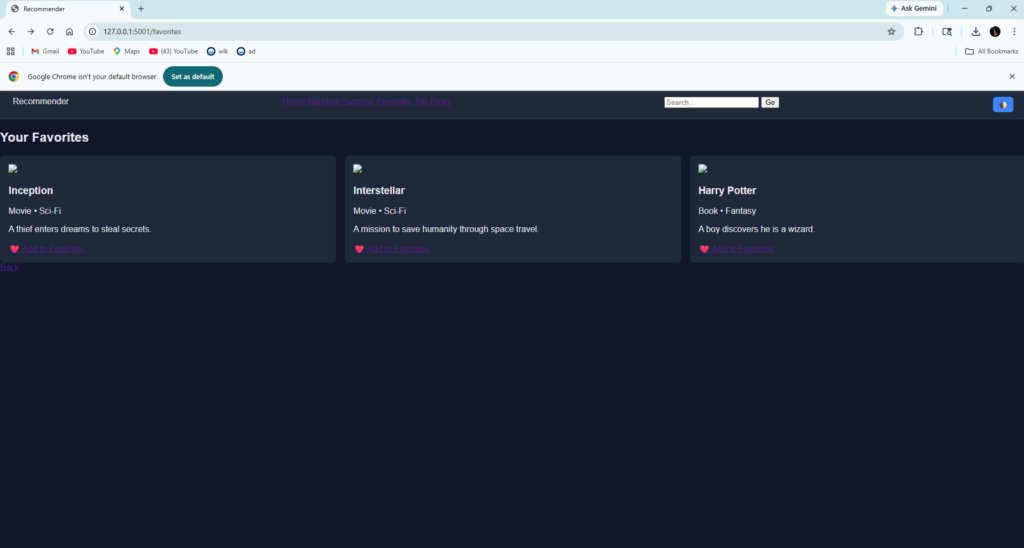Open the Chrome Extensions puzzle icon
The image size is (1024, 548).
point(918,31)
